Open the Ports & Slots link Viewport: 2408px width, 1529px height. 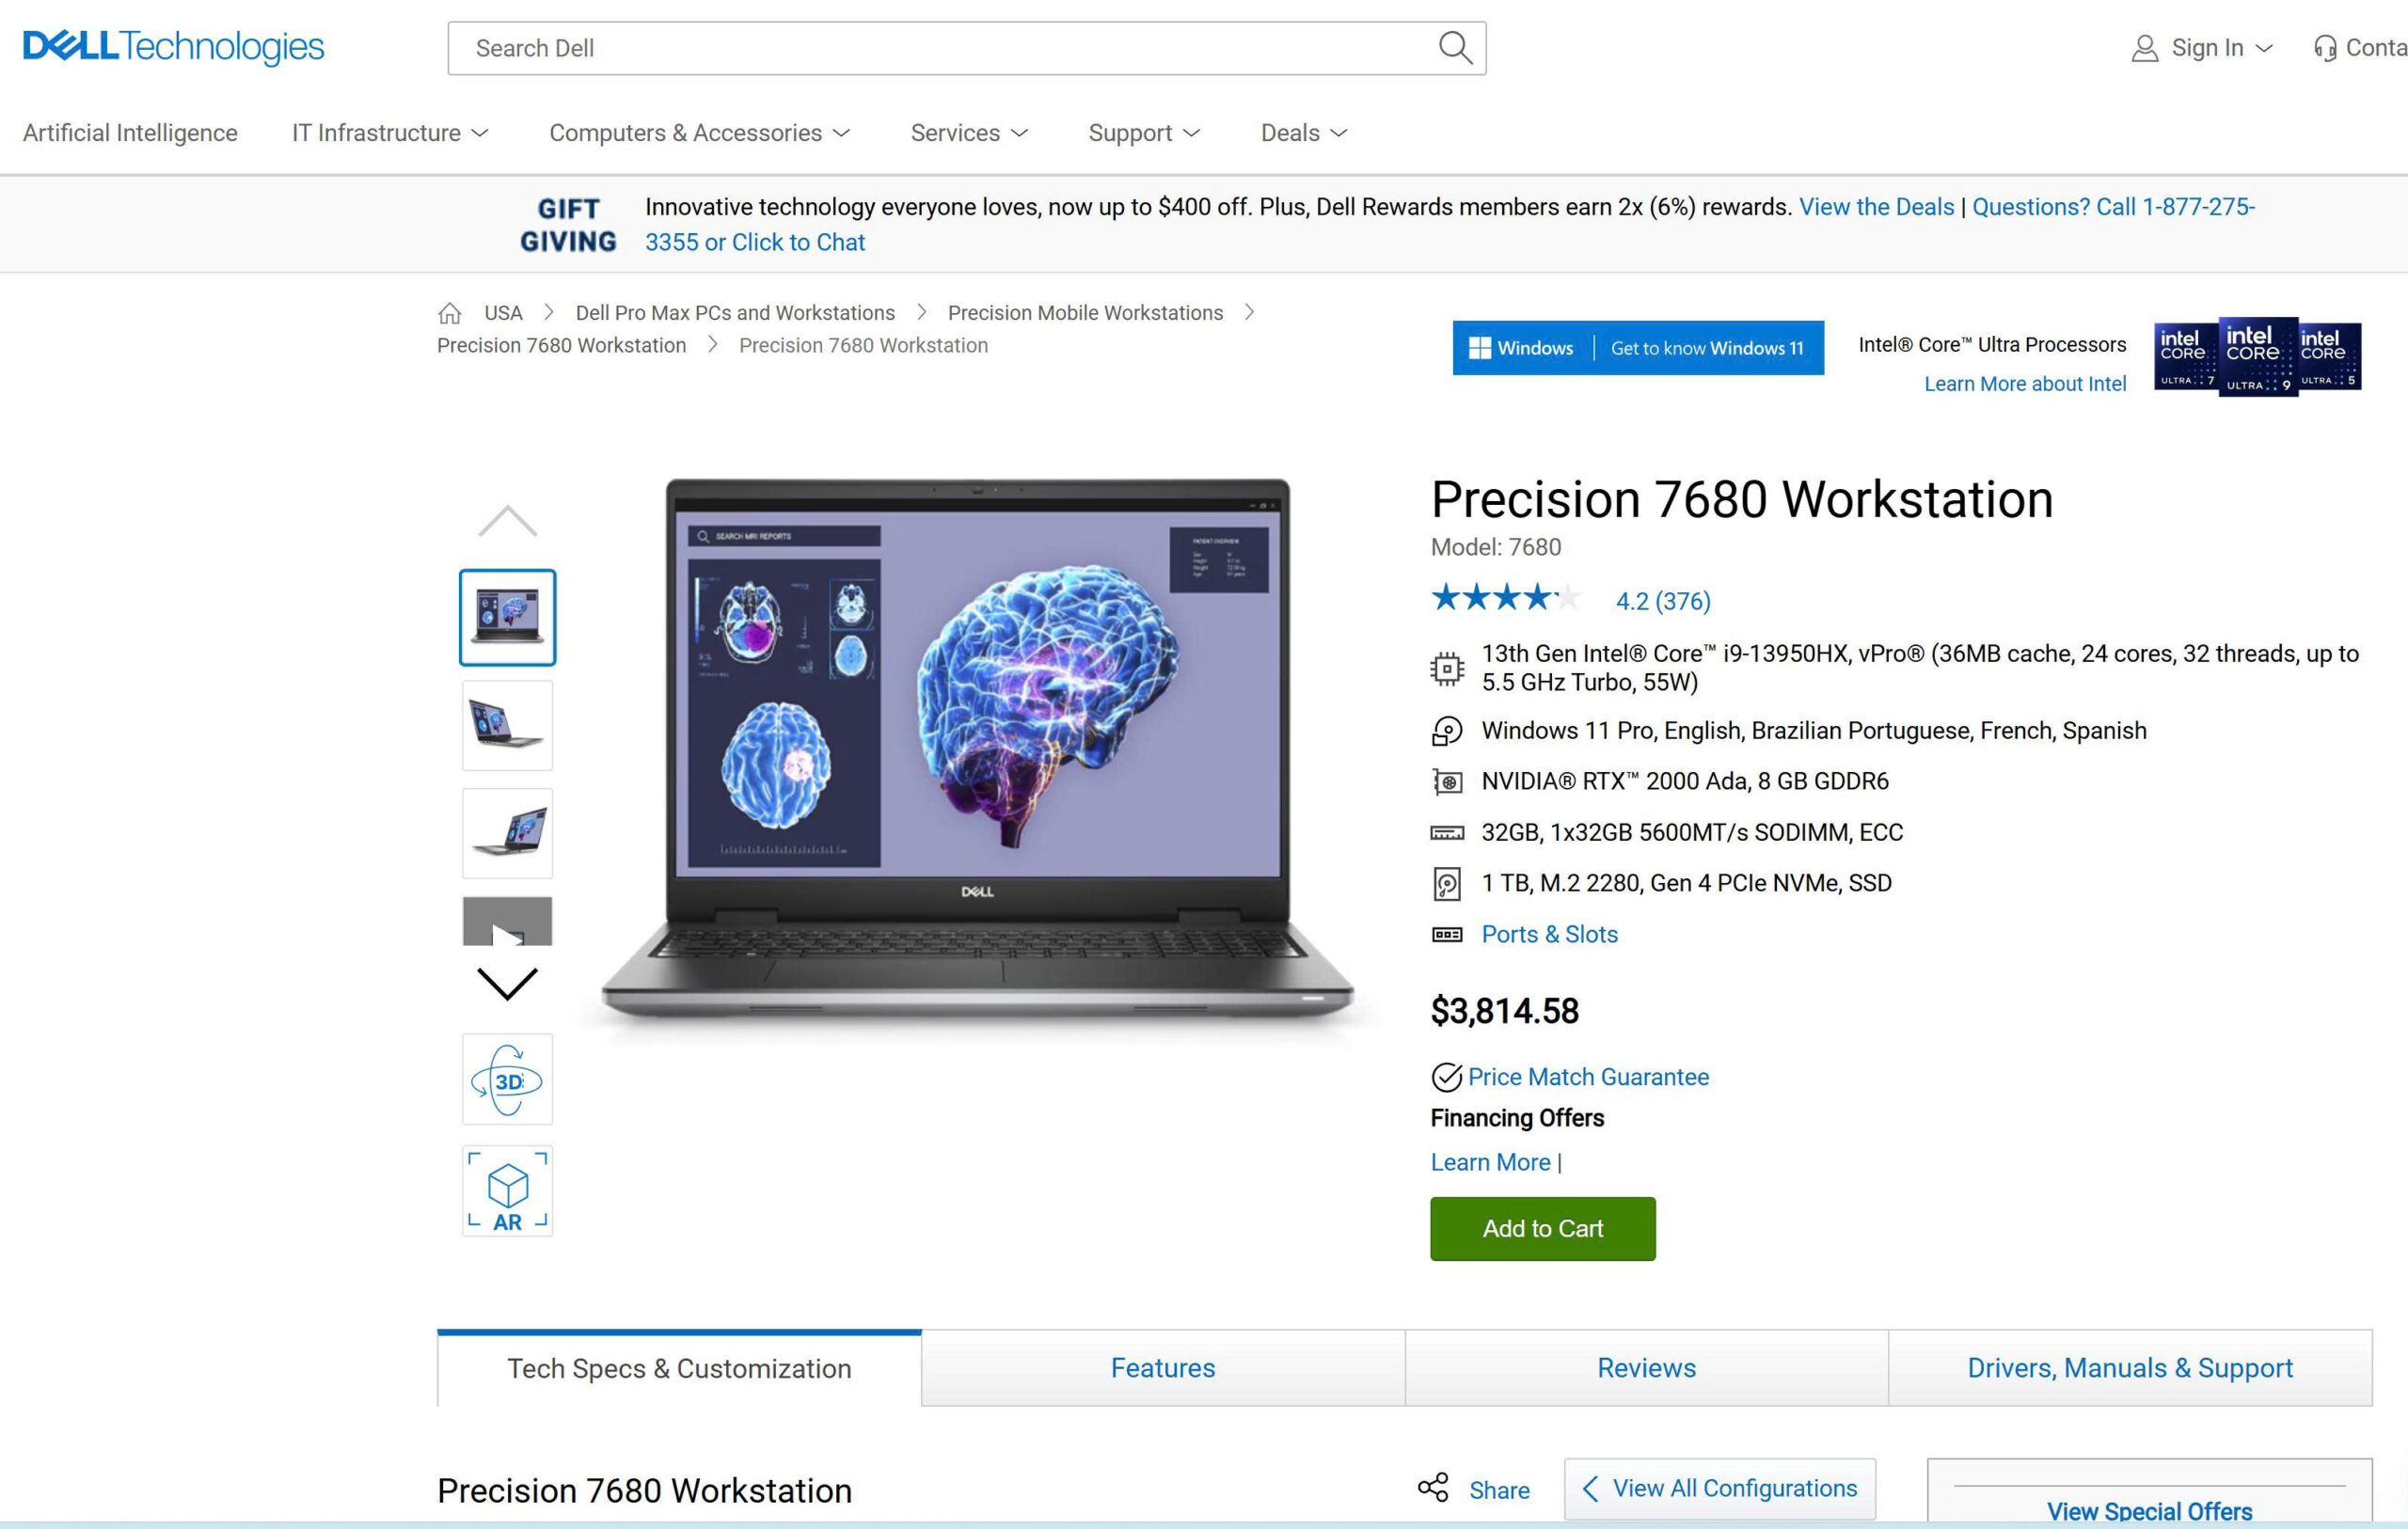pos(1549,934)
